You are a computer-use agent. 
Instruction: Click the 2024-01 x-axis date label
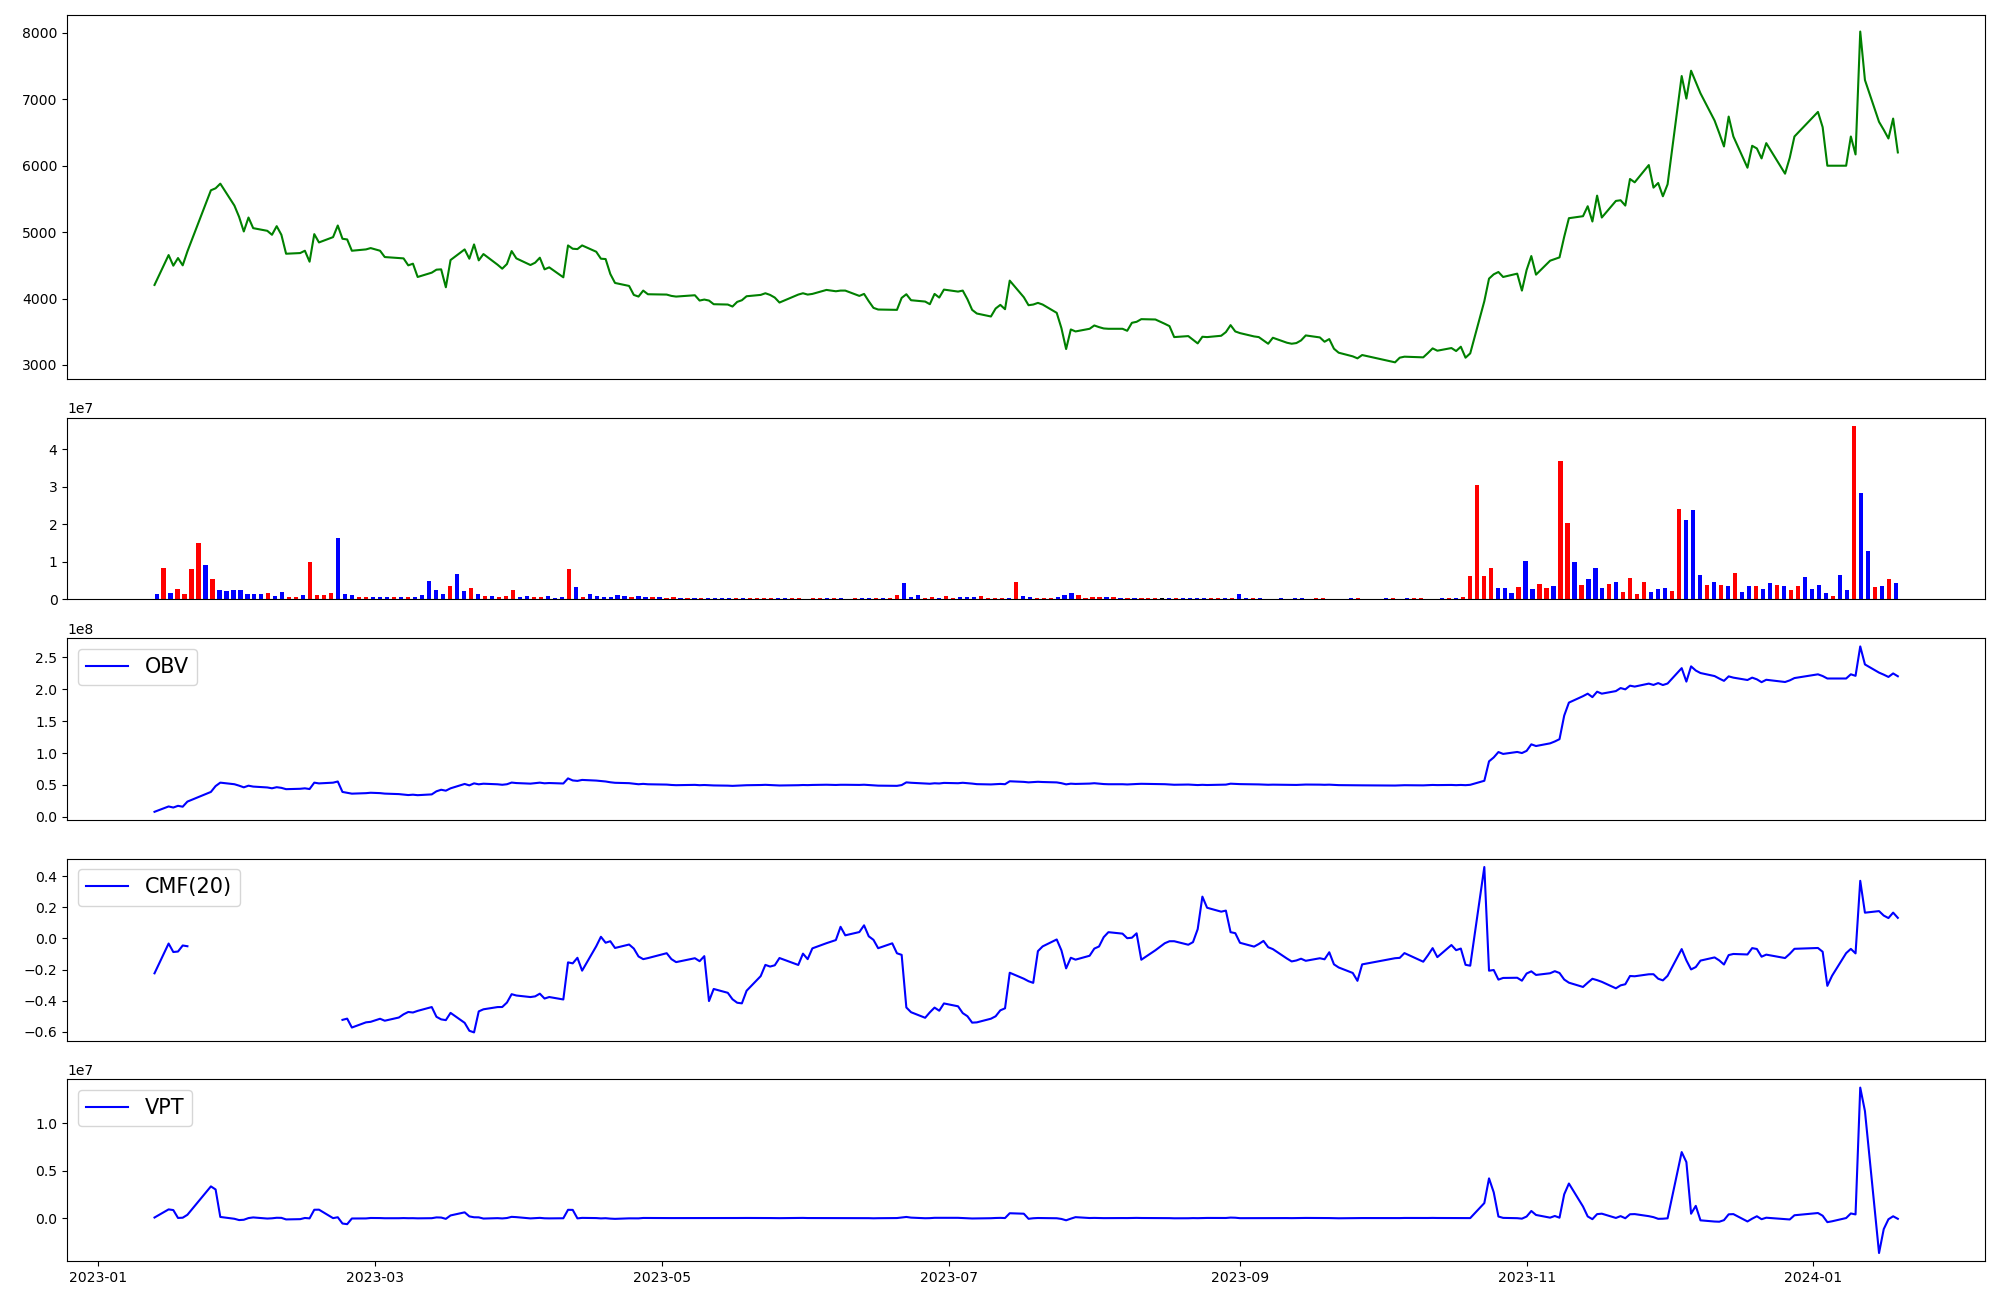(x=1813, y=1277)
